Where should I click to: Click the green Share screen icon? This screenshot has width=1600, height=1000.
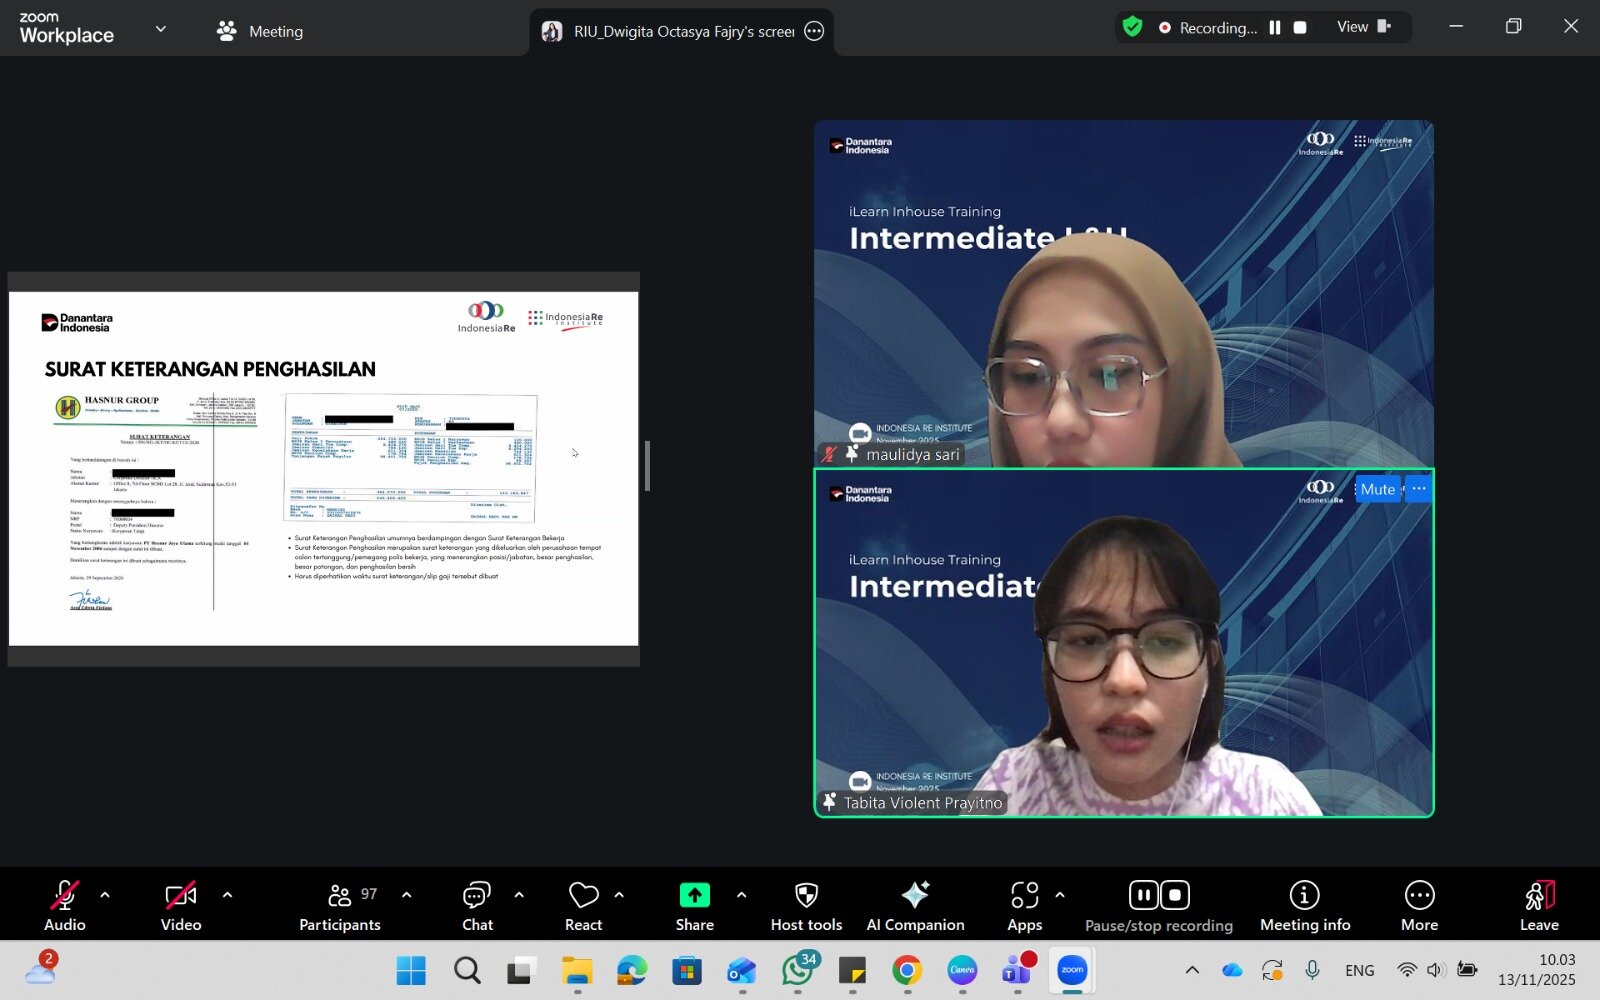tap(694, 895)
